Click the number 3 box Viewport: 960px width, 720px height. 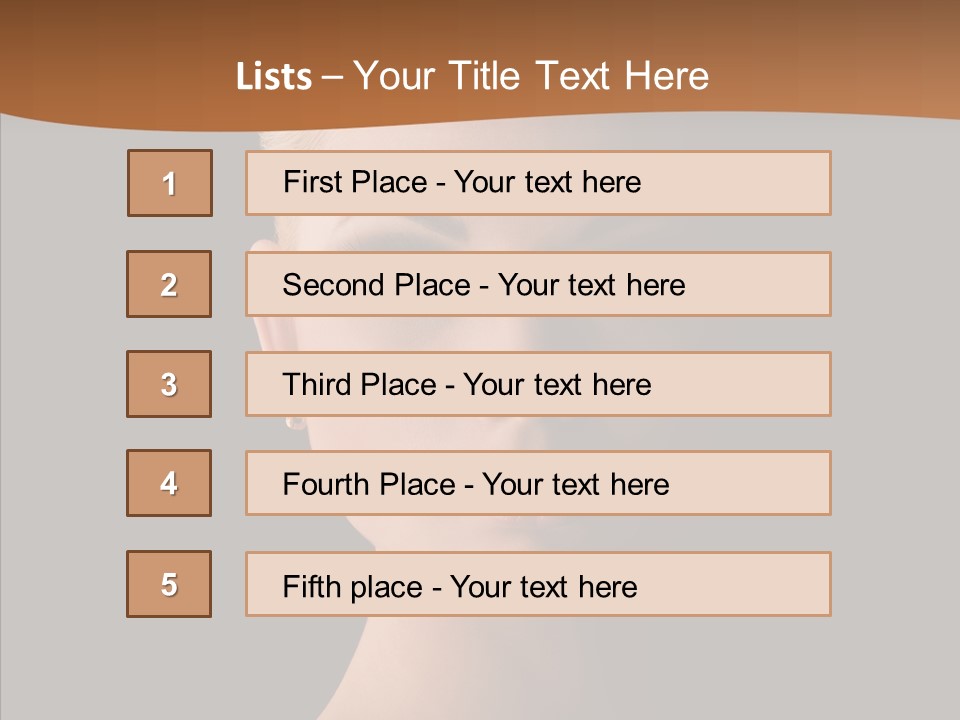[169, 384]
